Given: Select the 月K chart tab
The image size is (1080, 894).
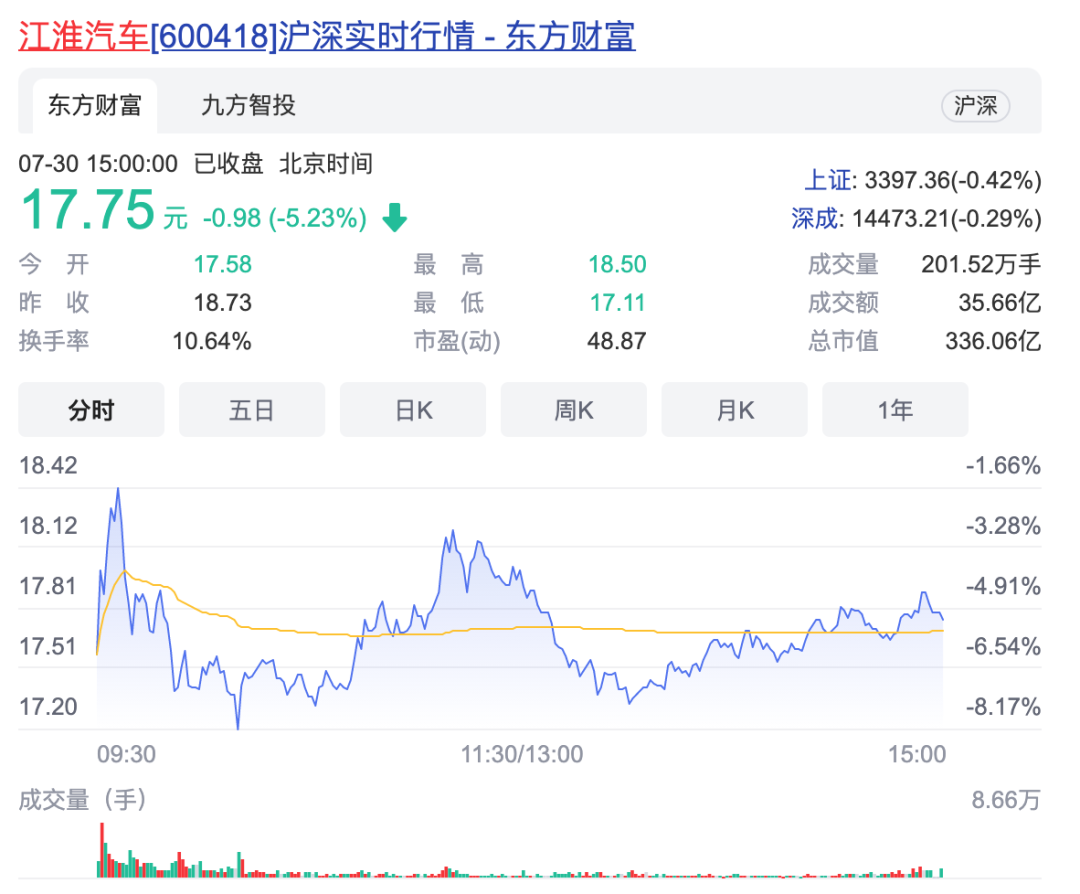Looking at the screenshot, I should point(734,410).
